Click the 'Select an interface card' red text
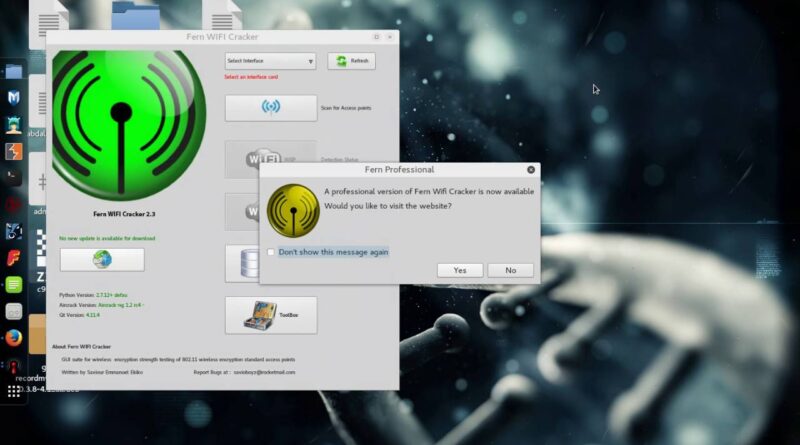This screenshot has width=800, height=445. tap(251, 77)
